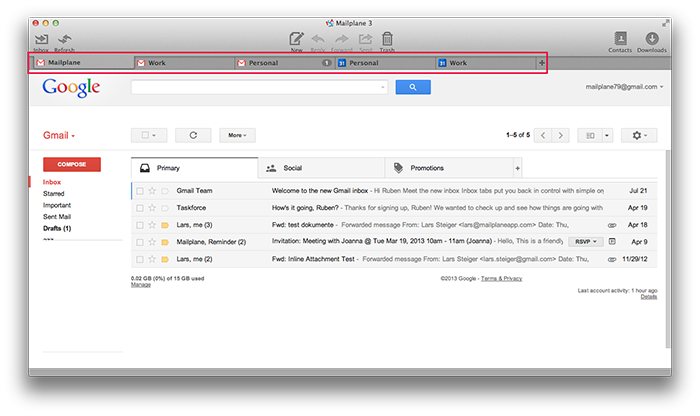
Task: Add a new account tab with plus
Action: pyautogui.click(x=542, y=63)
